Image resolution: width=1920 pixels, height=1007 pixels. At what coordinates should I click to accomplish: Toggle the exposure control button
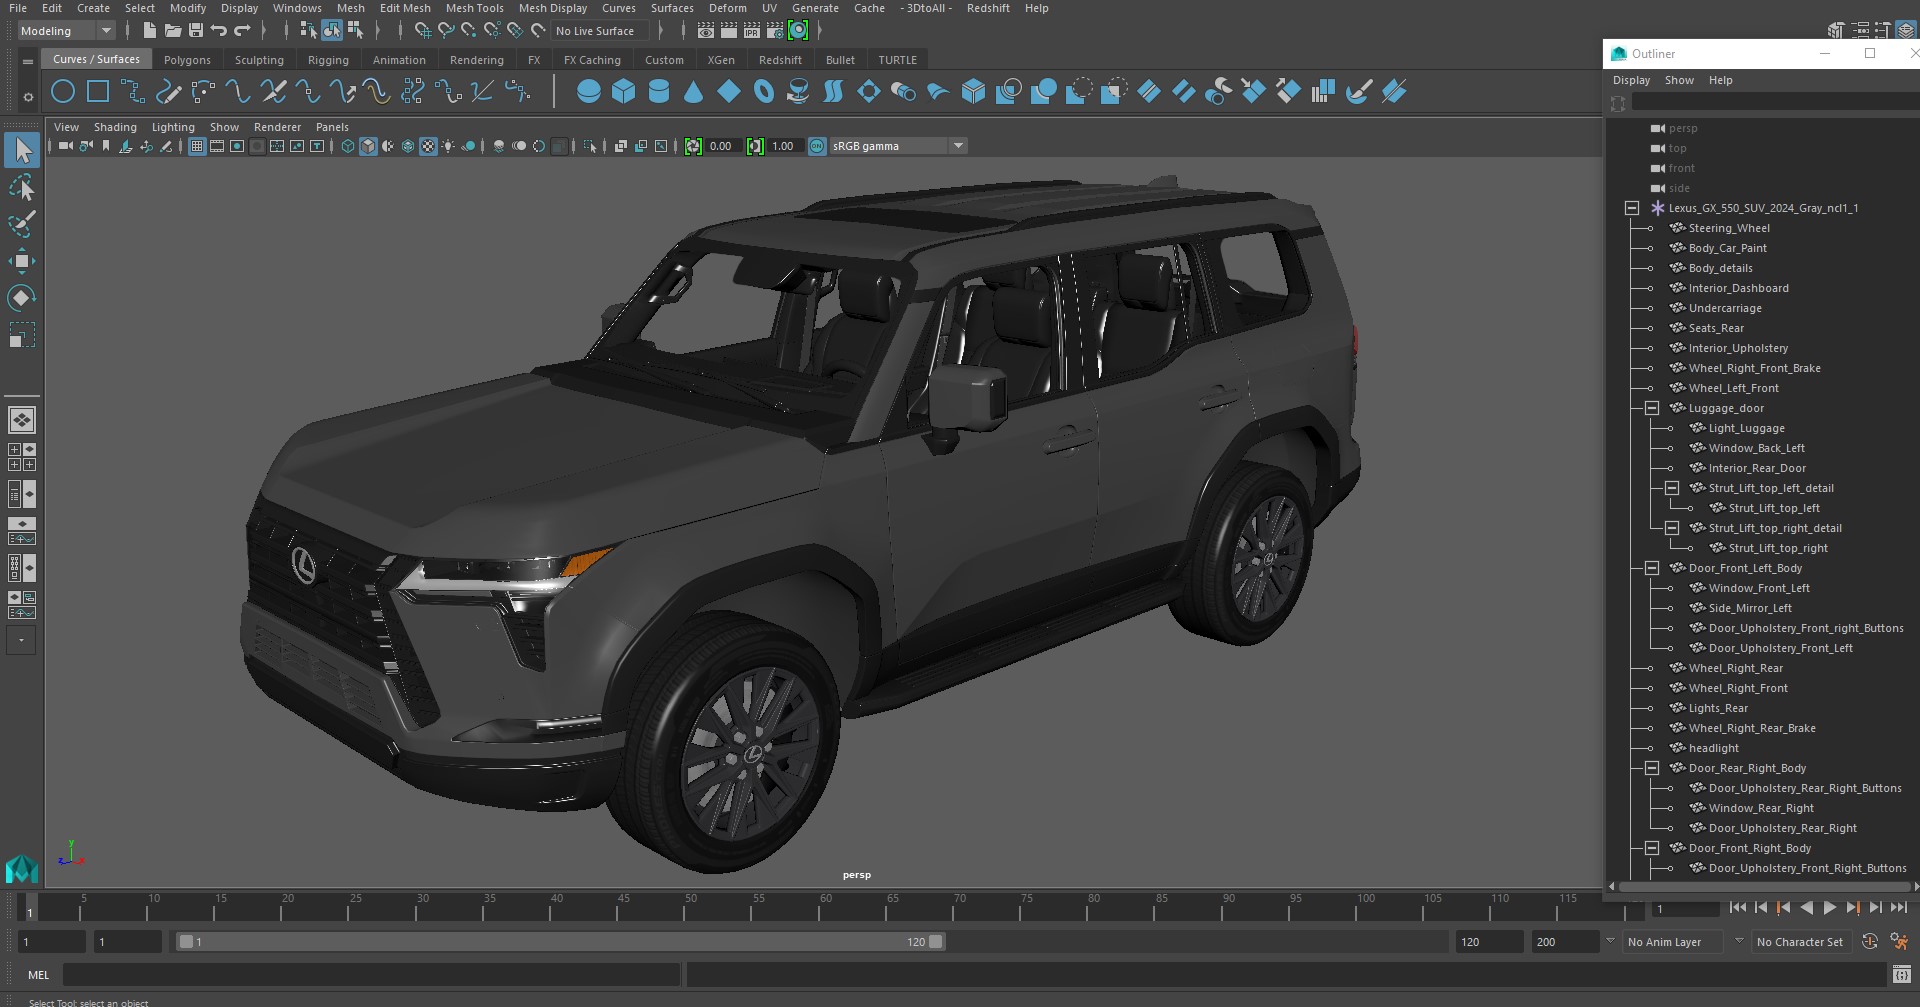click(x=693, y=146)
